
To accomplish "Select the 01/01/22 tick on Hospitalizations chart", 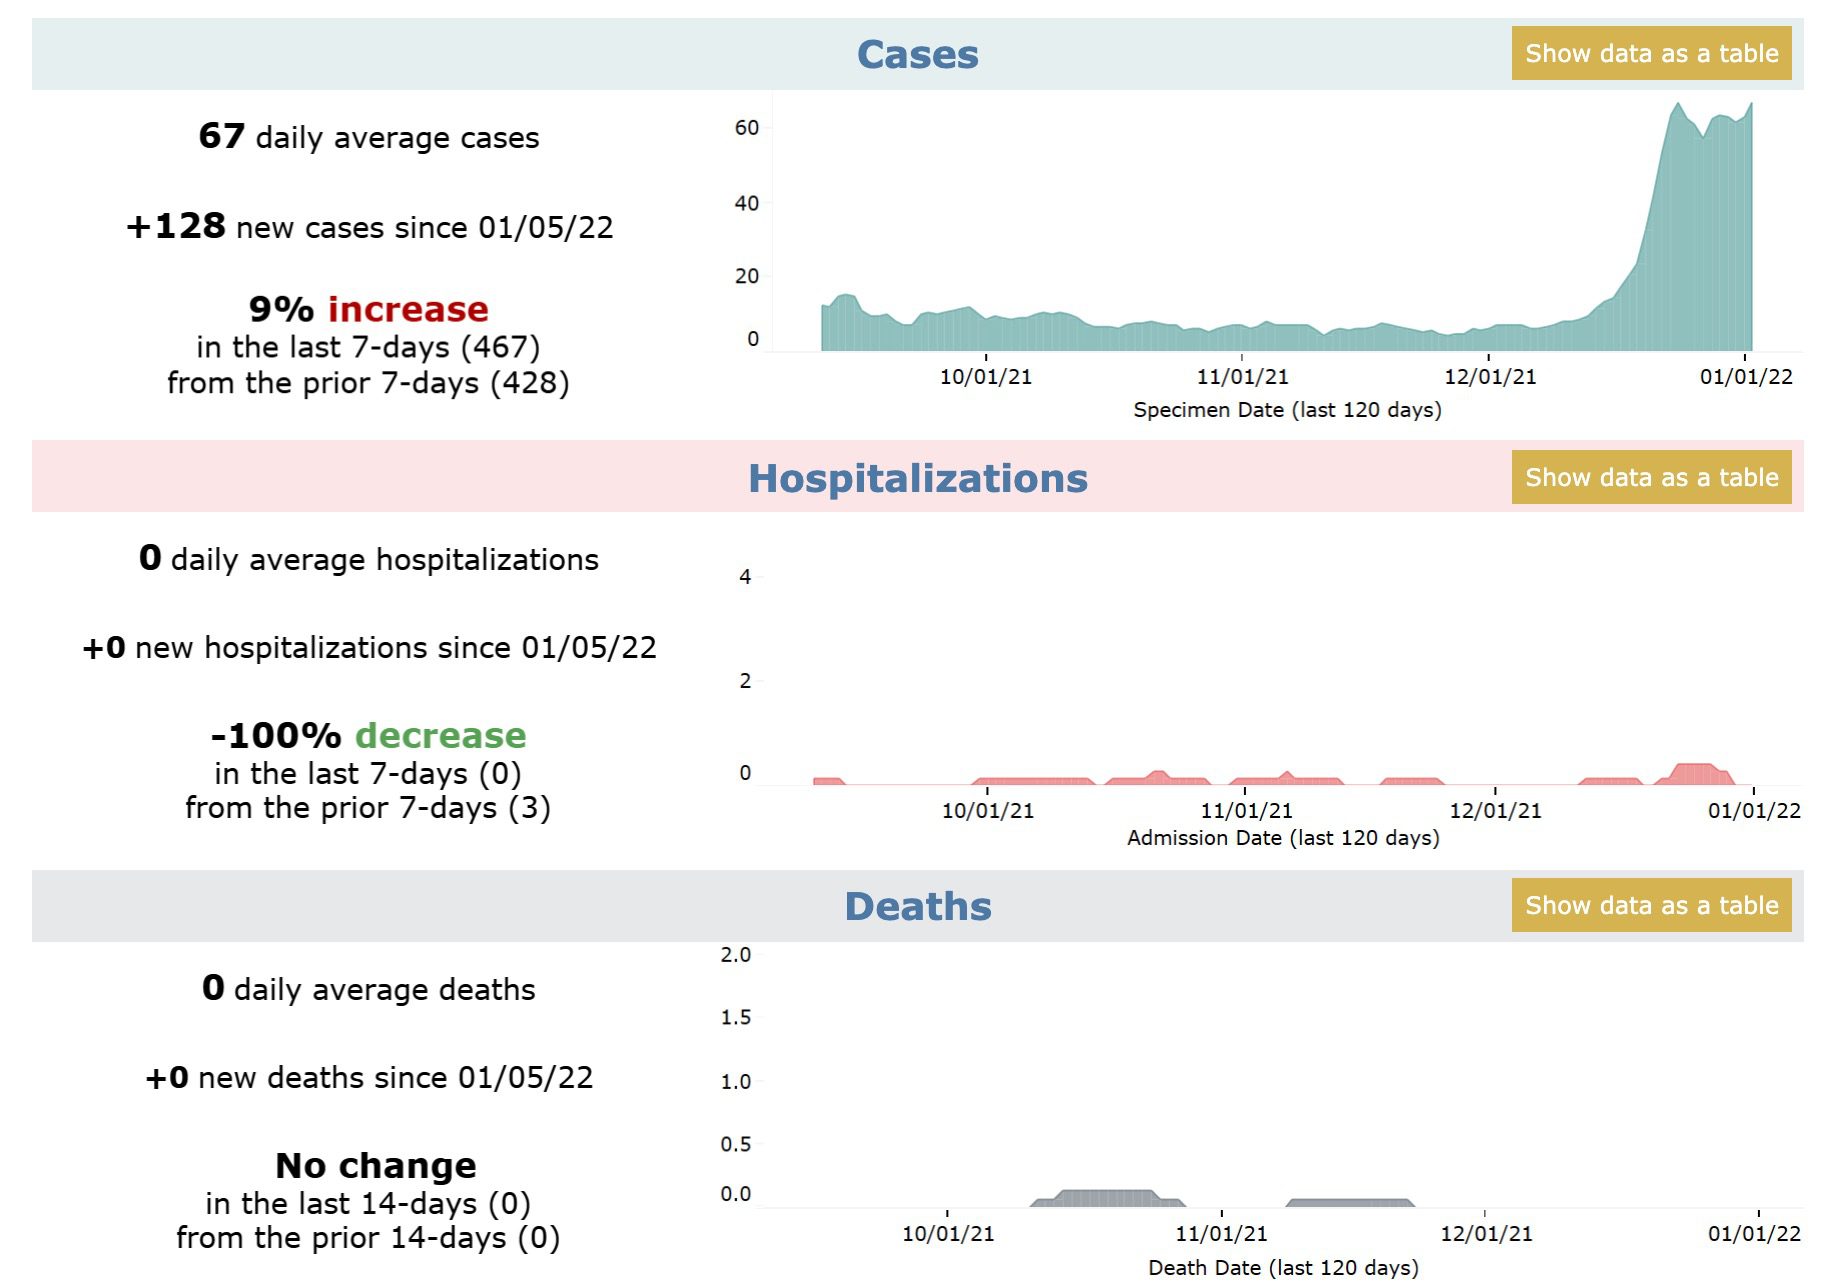I will pos(1753,811).
